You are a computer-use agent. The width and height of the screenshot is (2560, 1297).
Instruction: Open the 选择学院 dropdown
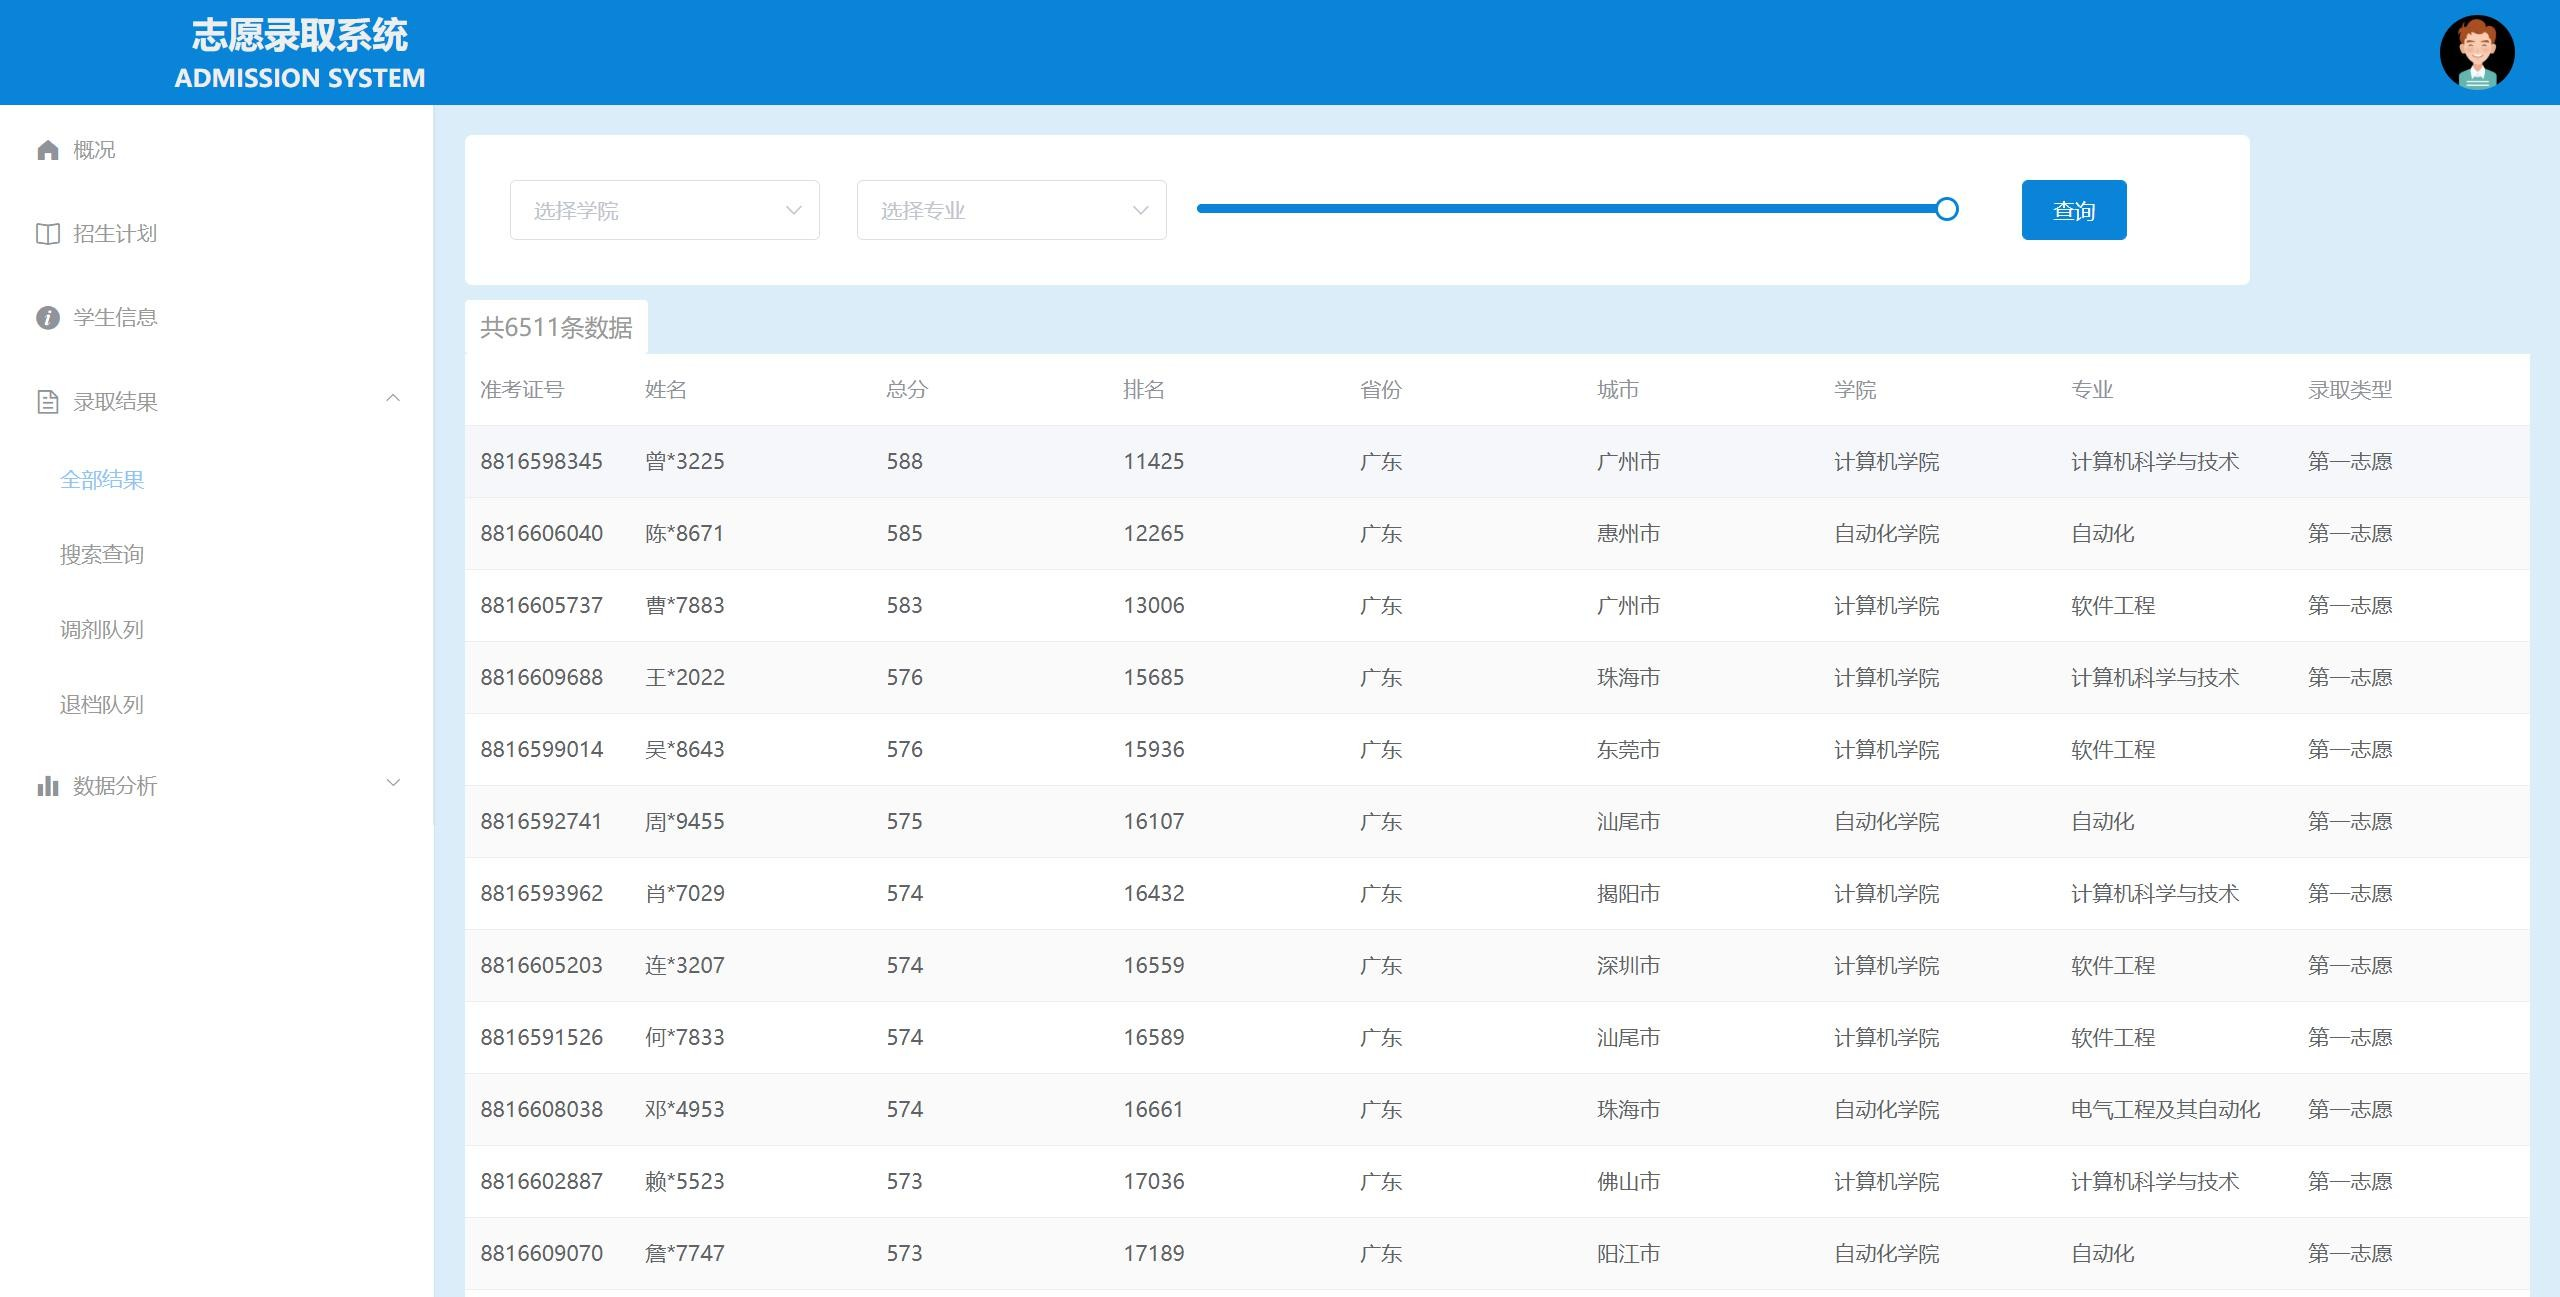click(x=664, y=210)
